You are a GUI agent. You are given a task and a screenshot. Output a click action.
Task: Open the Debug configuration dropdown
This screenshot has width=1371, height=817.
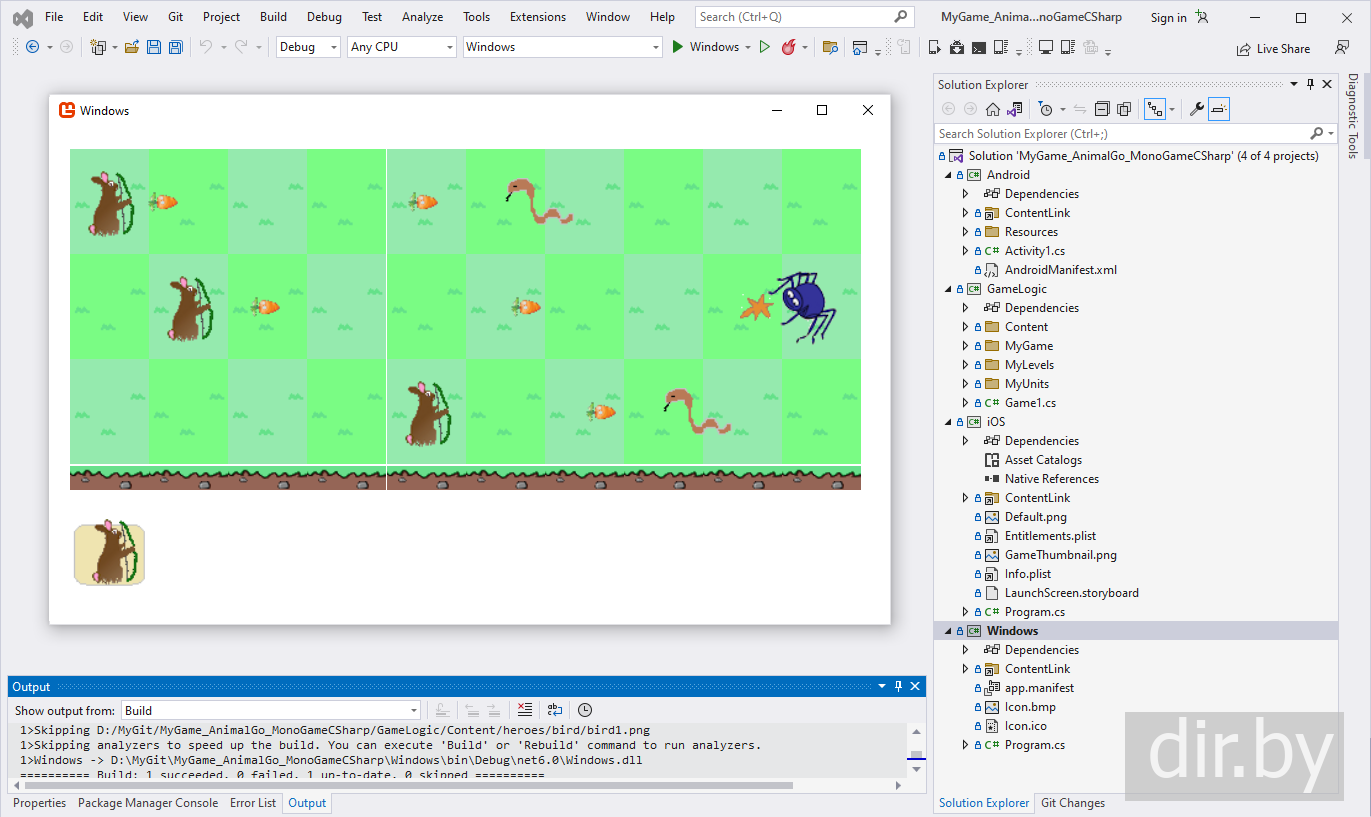pyautogui.click(x=308, y=47)
